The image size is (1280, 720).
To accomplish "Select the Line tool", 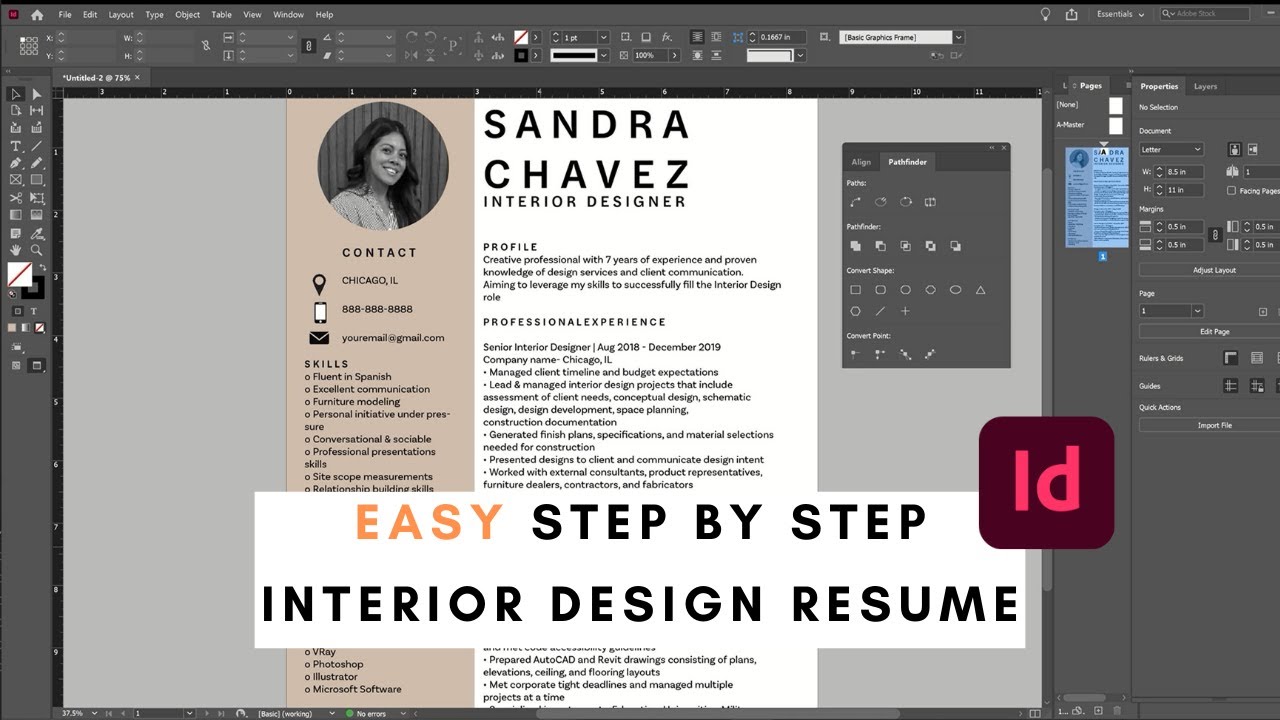I will [37, 146].
